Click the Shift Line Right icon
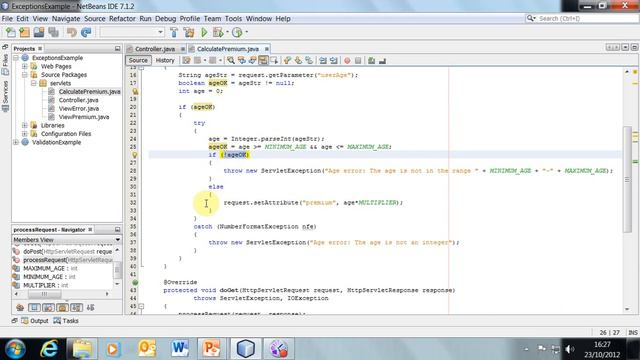Viewport: 640px width, 360px height. click(x=333, y=60)
